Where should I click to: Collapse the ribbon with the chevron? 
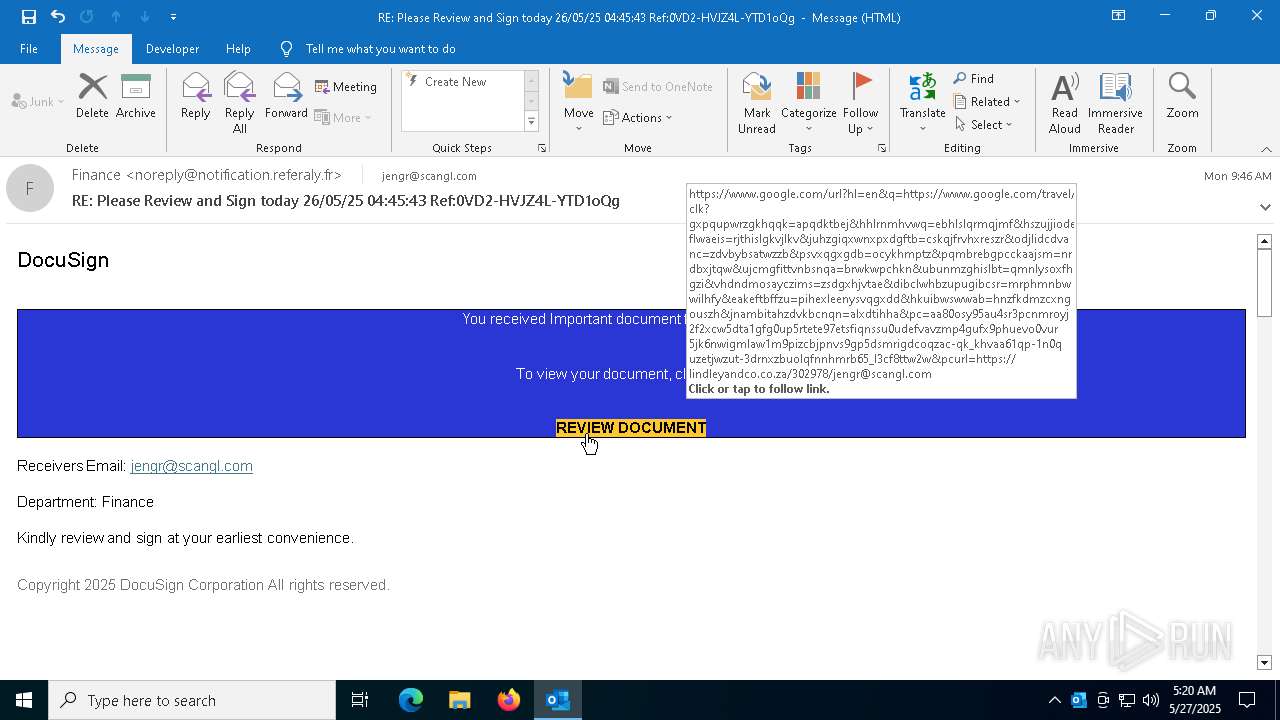[x=1266, y=149]
